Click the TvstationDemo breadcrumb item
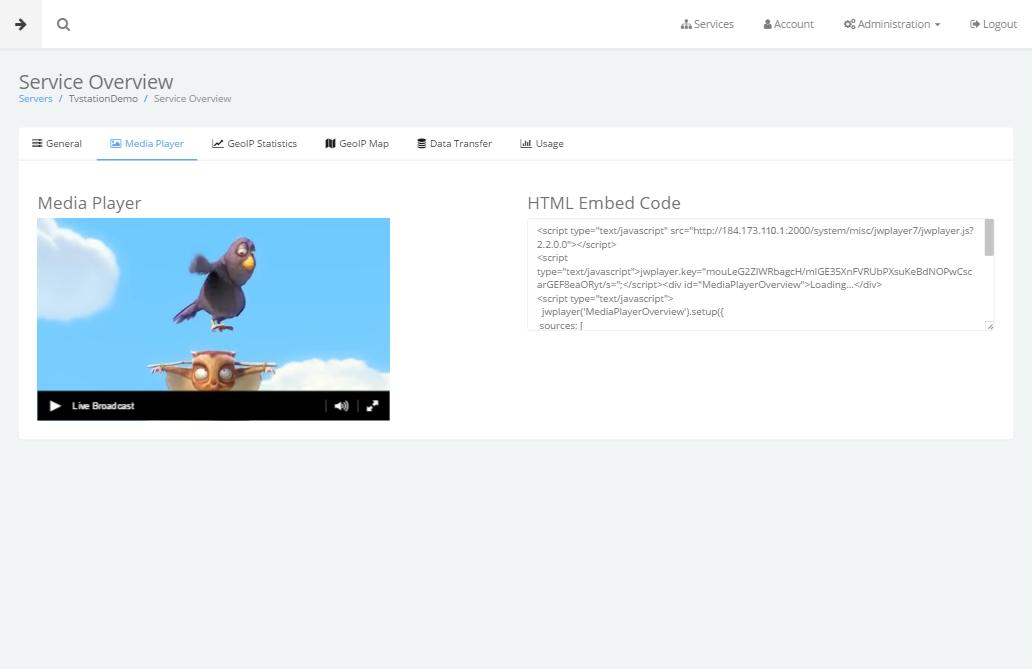 (103, 99)
